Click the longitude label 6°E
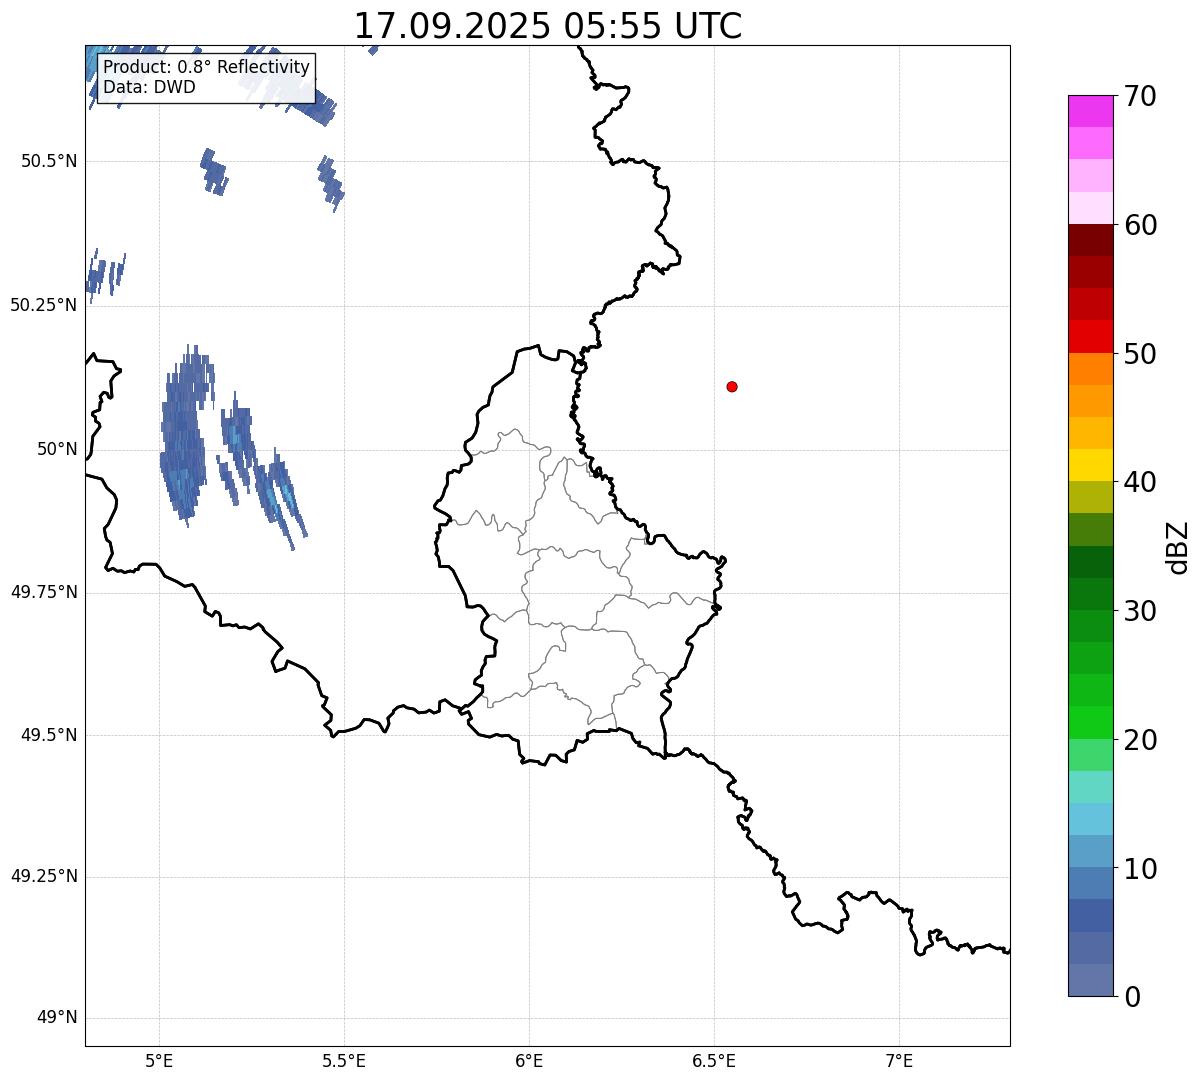Image resolution: width=1202 pixels, height=1081 pixels. click(x=529, y=1060)
